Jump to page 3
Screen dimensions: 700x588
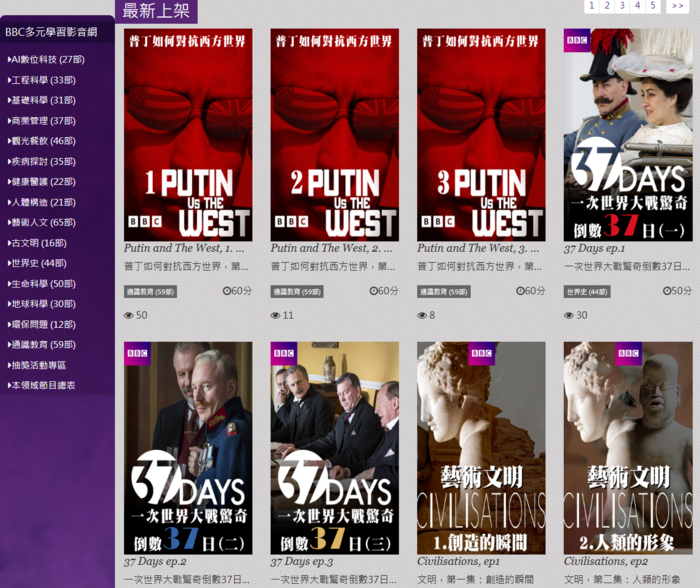pyautogui.click(x=622, y=6)
